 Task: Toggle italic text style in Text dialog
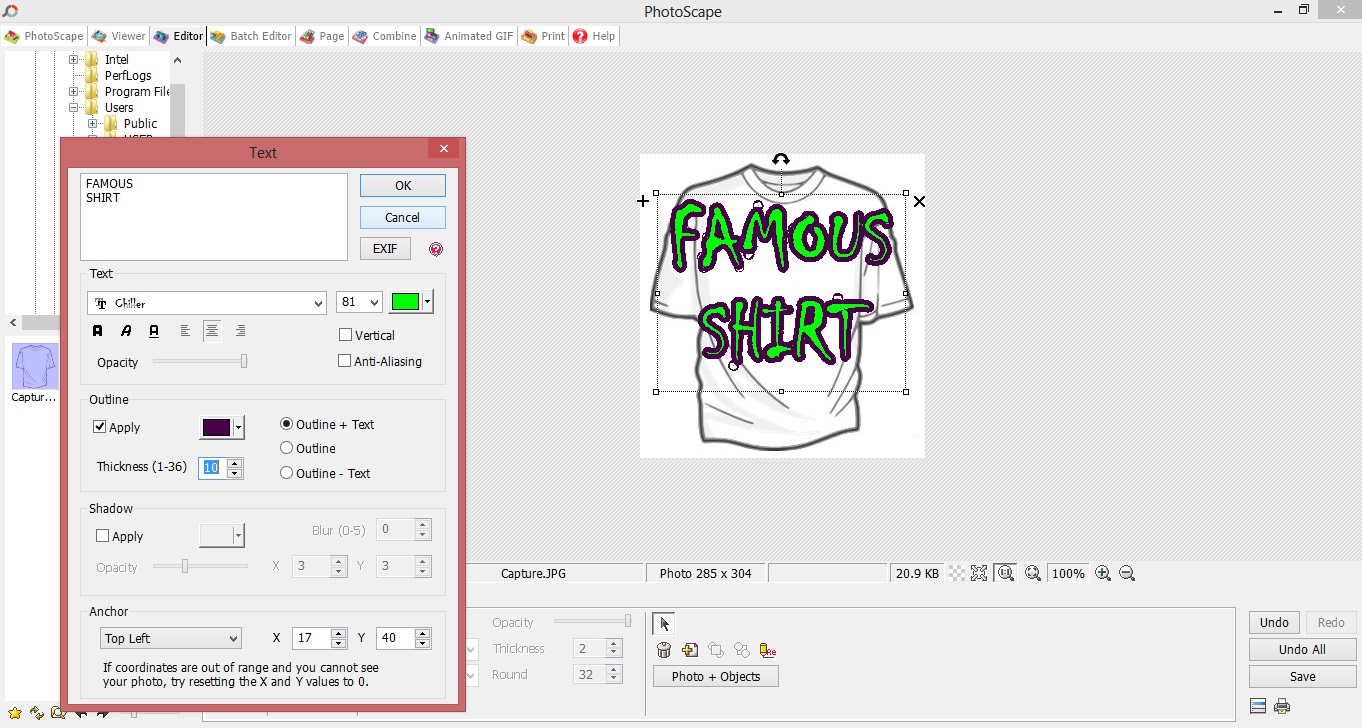tap(126, 331)
